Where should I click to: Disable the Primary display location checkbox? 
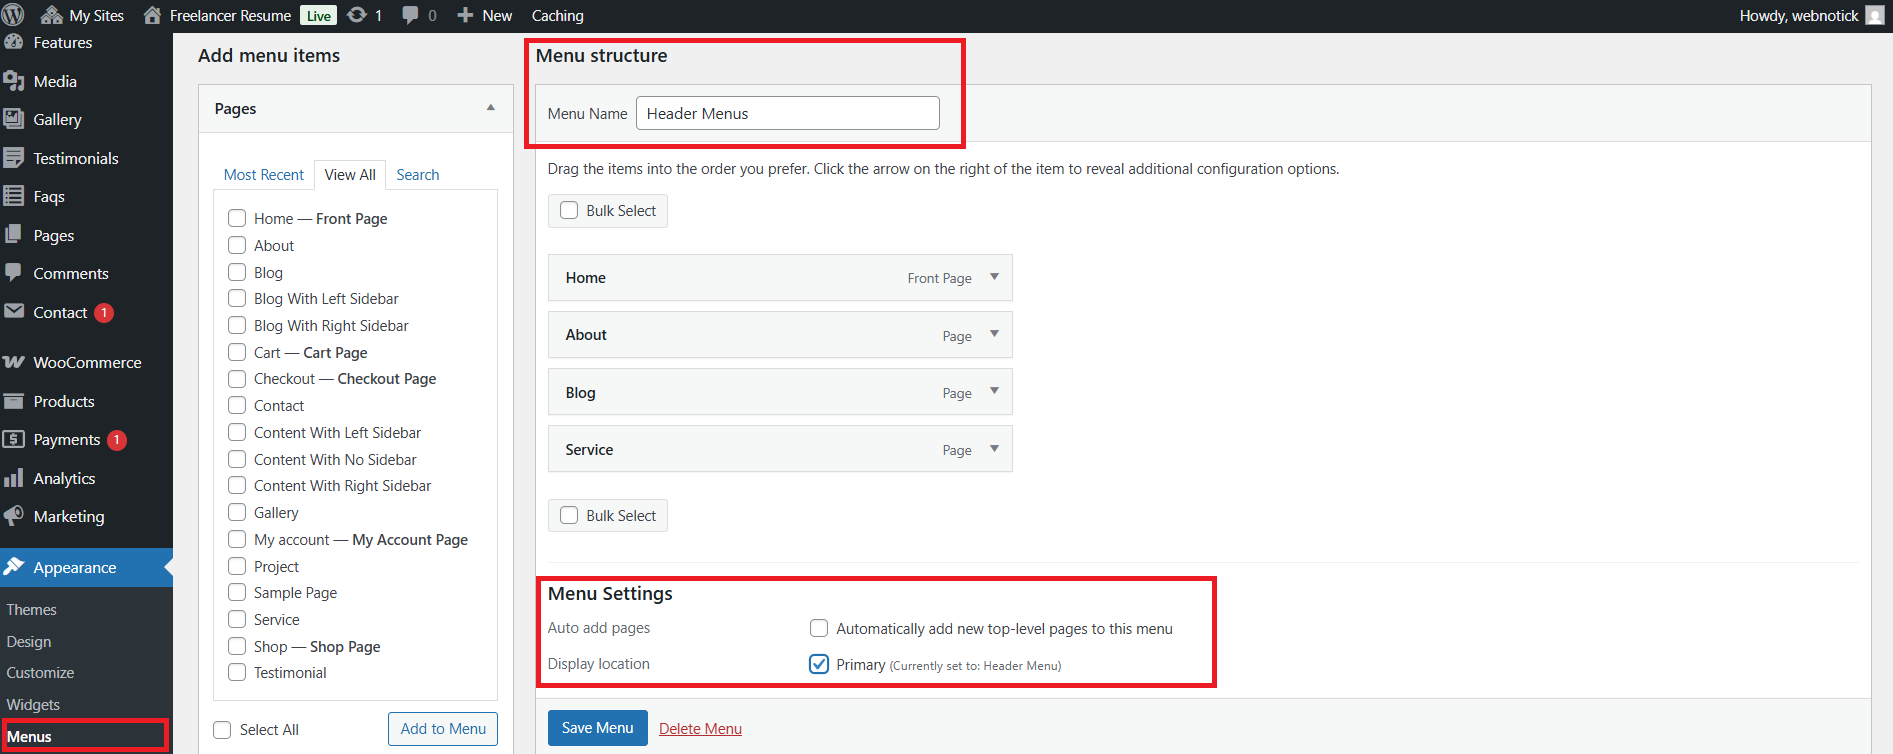click(819, 664)
